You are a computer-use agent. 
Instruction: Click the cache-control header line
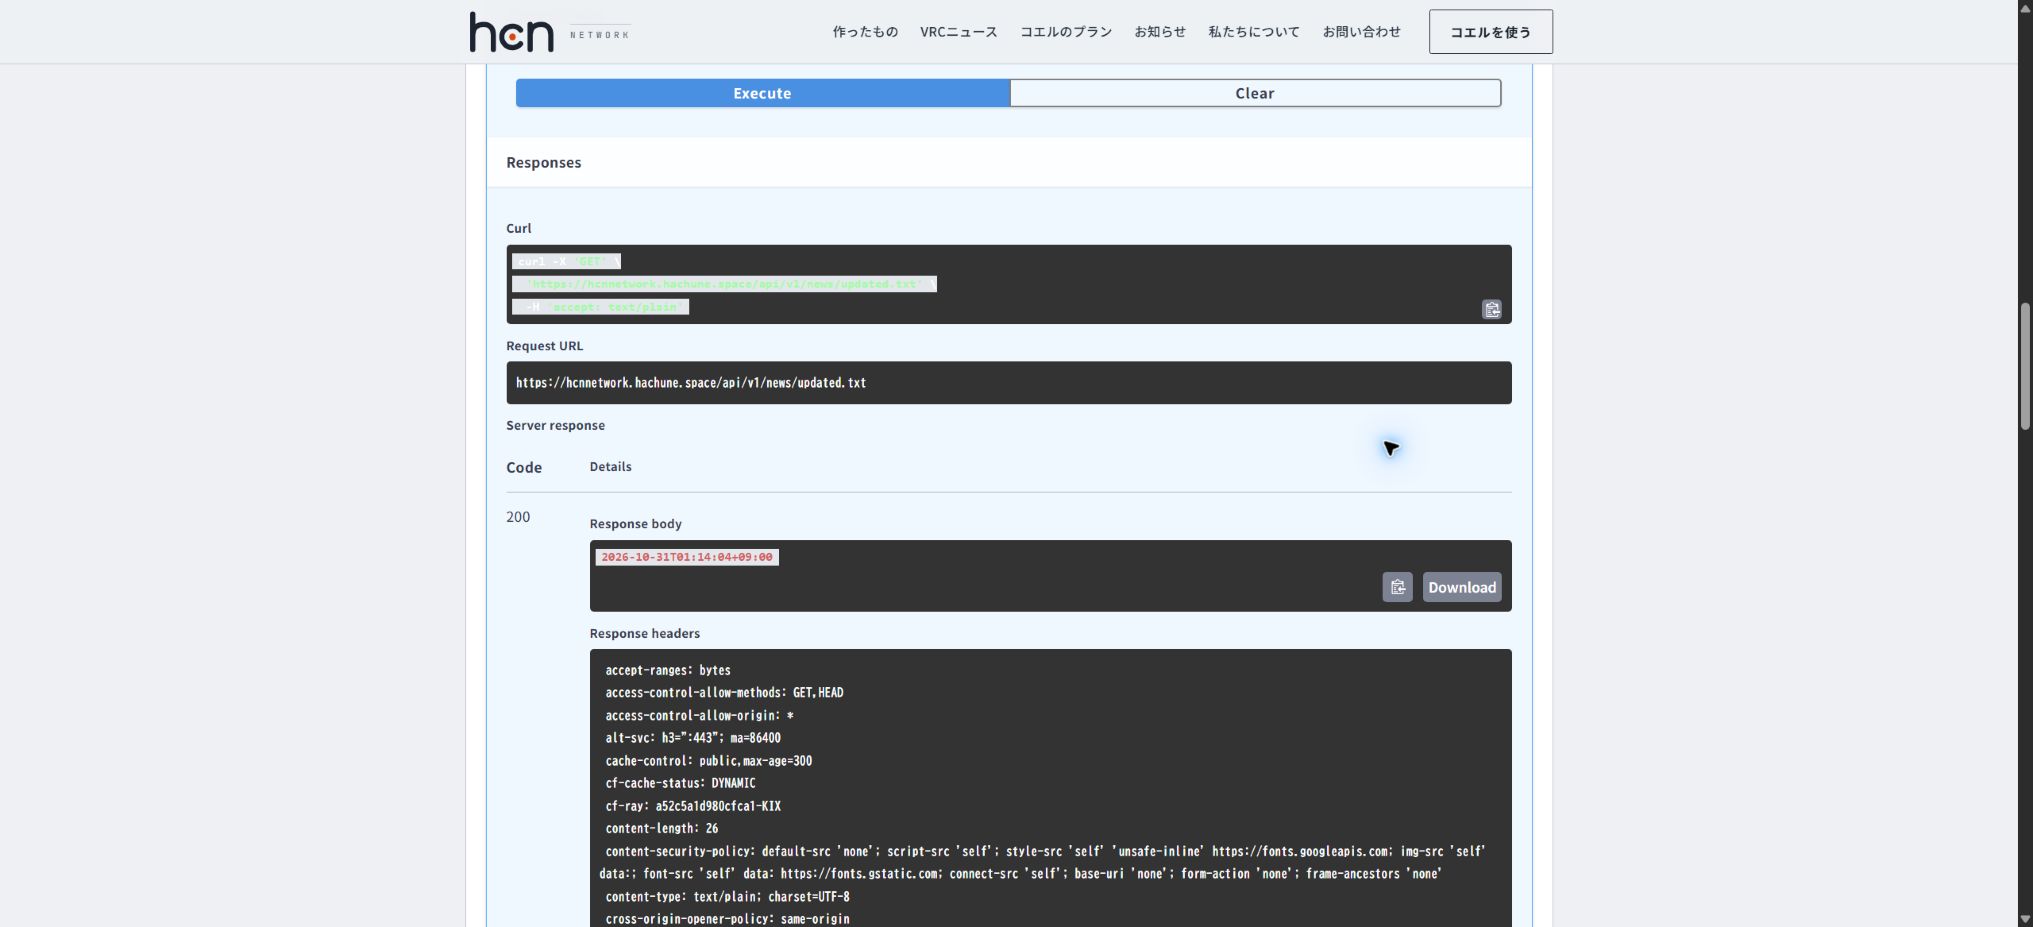click(708, 761)
